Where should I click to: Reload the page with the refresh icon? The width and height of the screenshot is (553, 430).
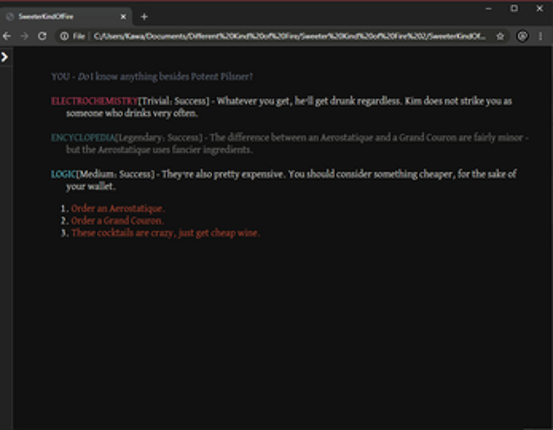42,36
